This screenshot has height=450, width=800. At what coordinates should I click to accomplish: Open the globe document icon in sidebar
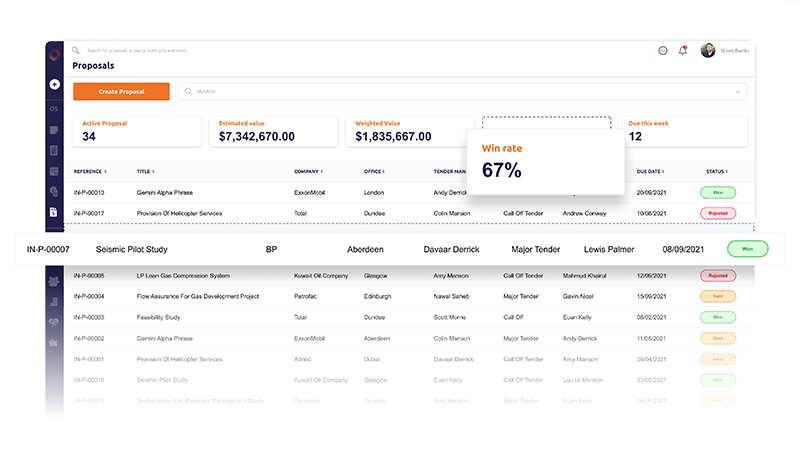click(54, 191)
